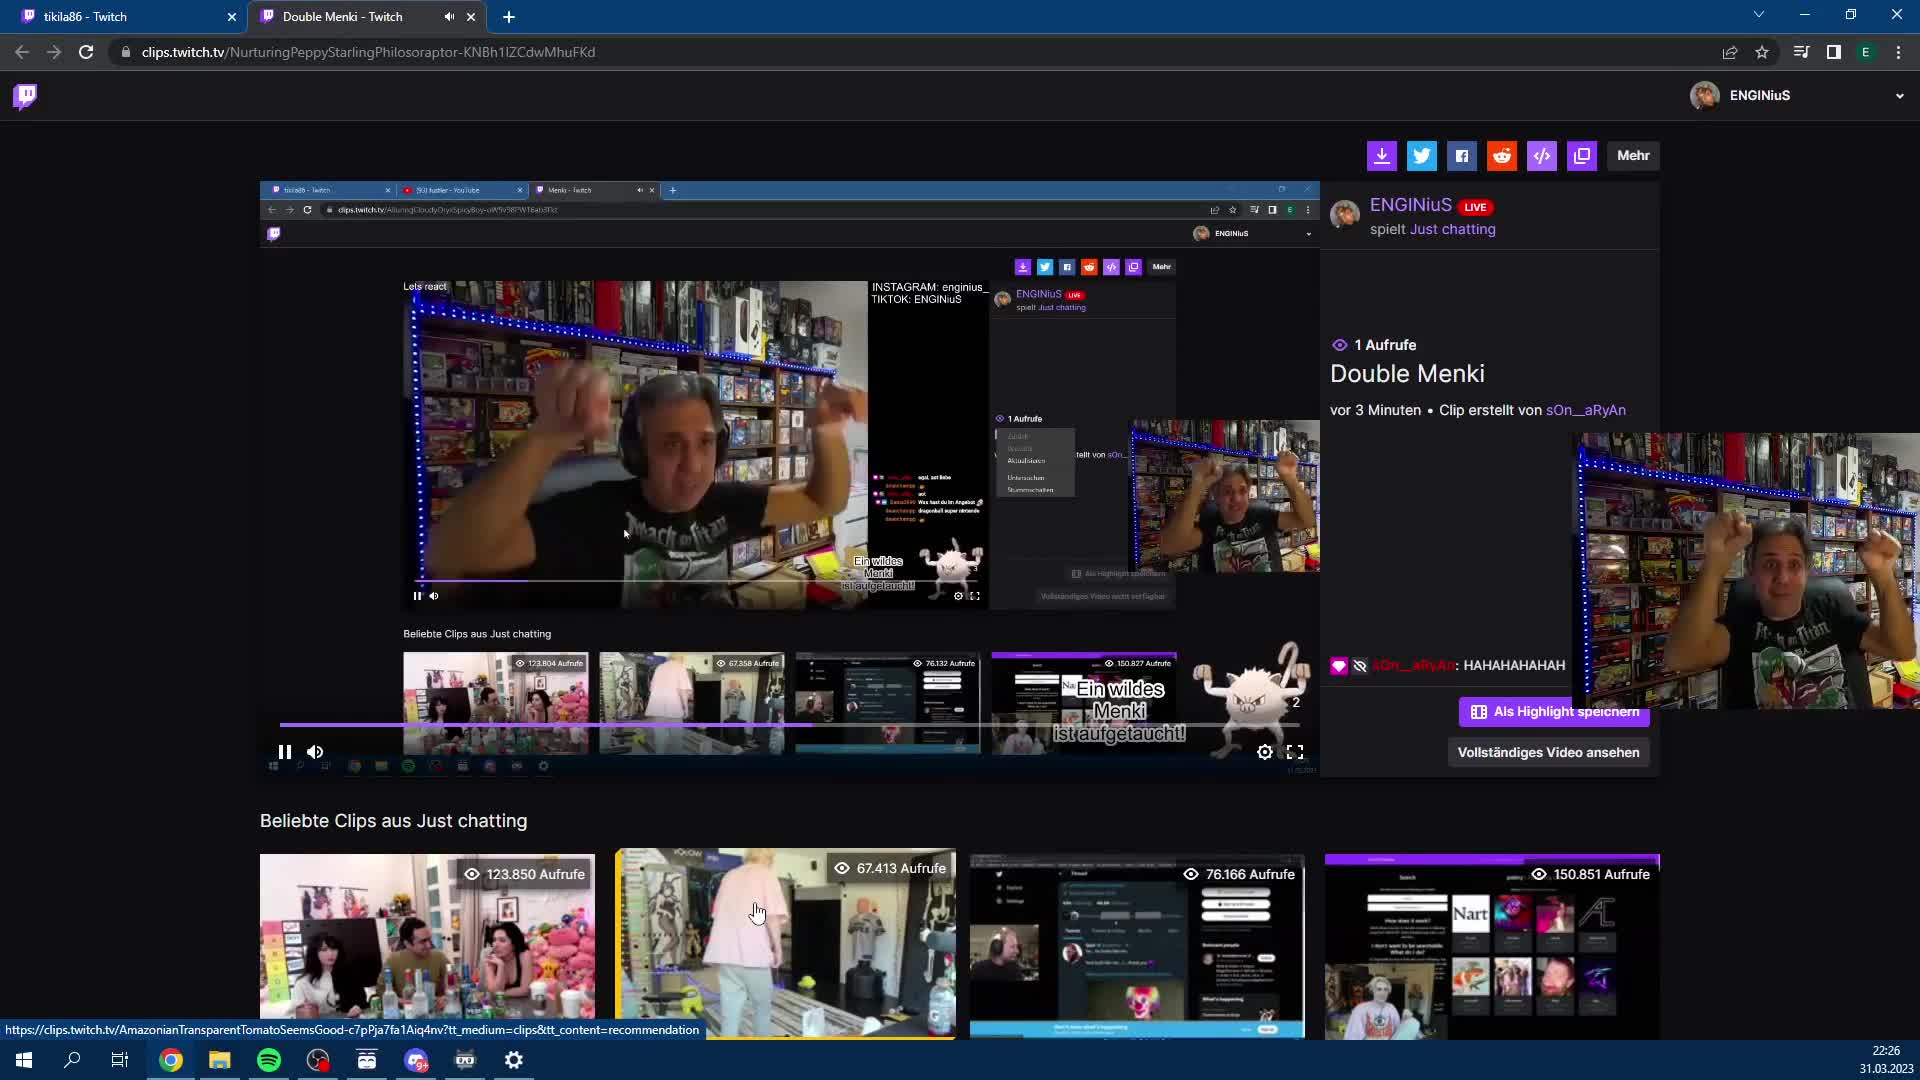Screen dimensions: 1920x1080
Task: Open the tab search chevron
Action: 1759,15
